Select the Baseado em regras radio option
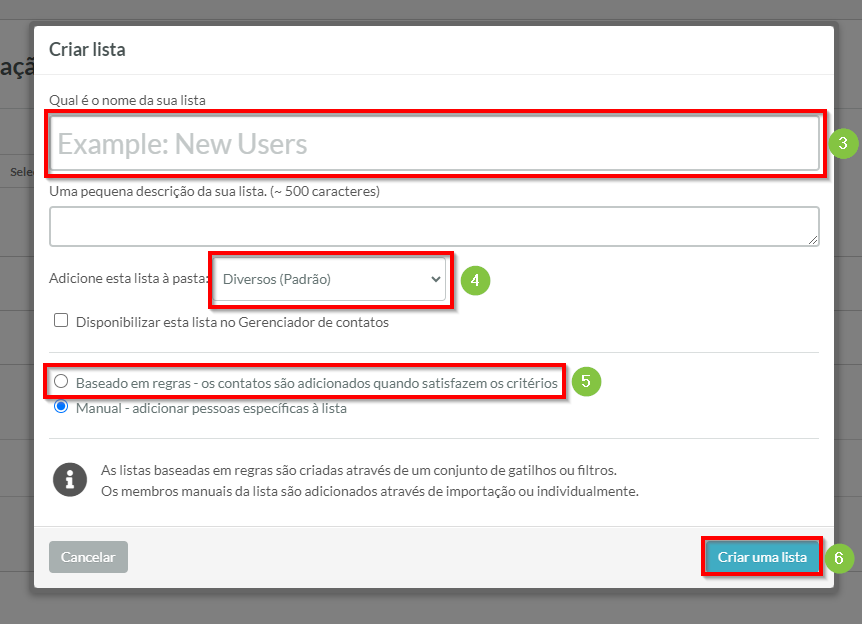 click(61, 381)
